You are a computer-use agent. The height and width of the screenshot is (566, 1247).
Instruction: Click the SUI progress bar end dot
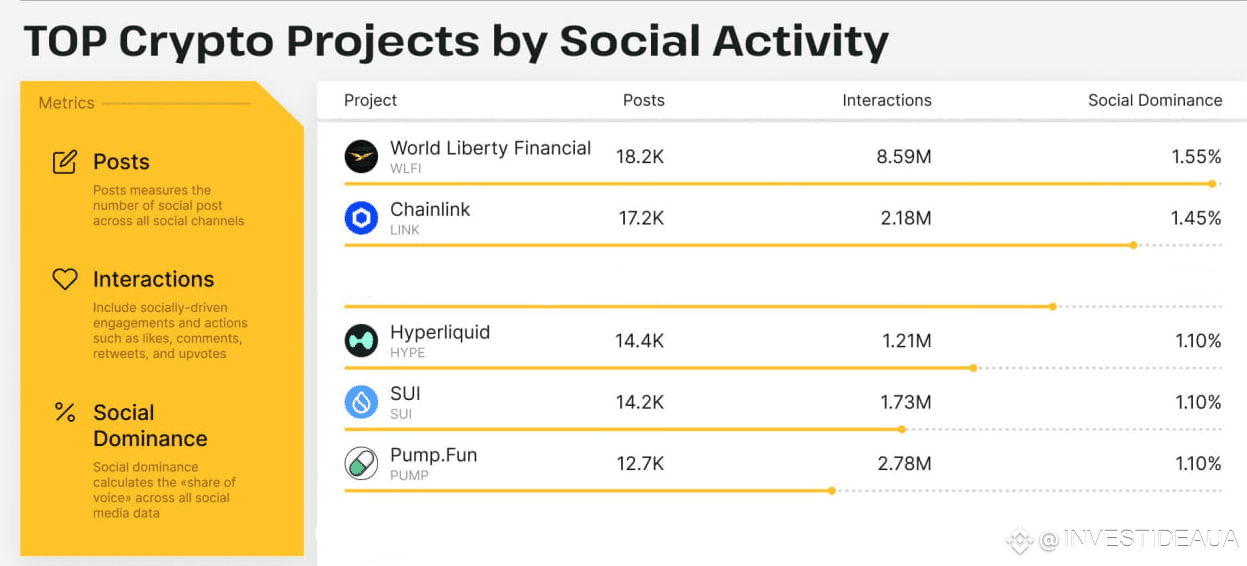(x=902, y=429)
